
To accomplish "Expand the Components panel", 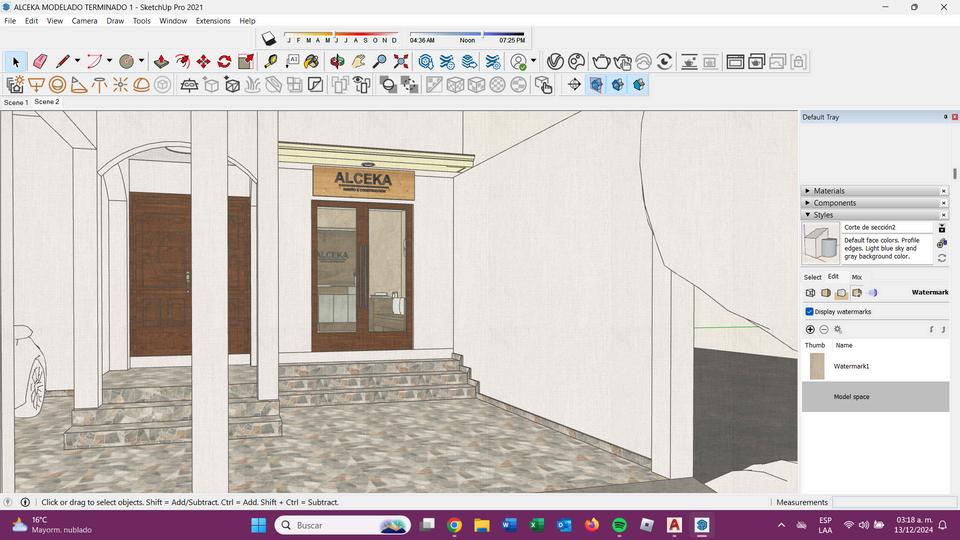I will [x=834, y=203].
